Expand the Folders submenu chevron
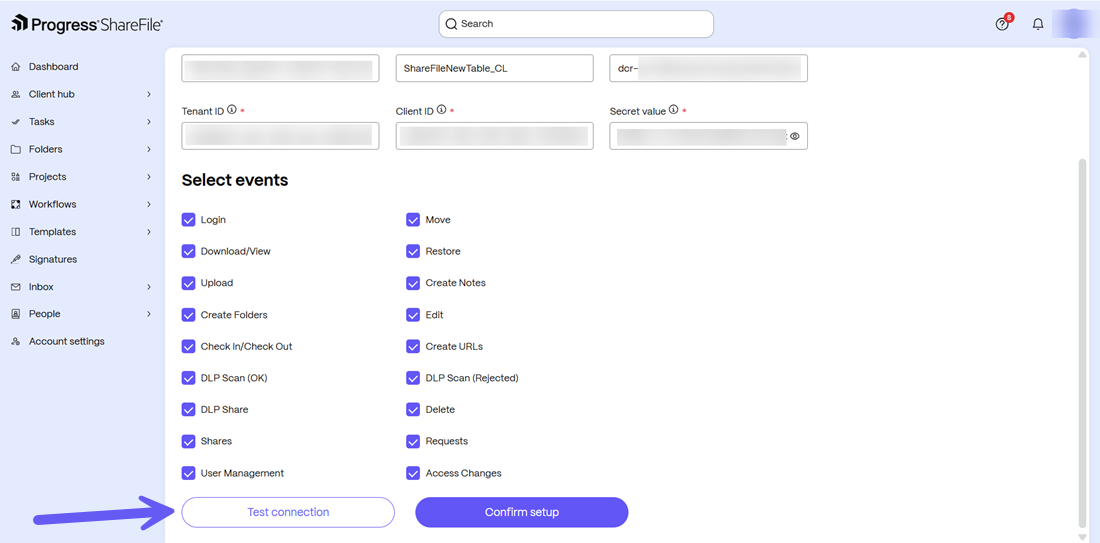1100x543 pixels. (x=149, y=149)
